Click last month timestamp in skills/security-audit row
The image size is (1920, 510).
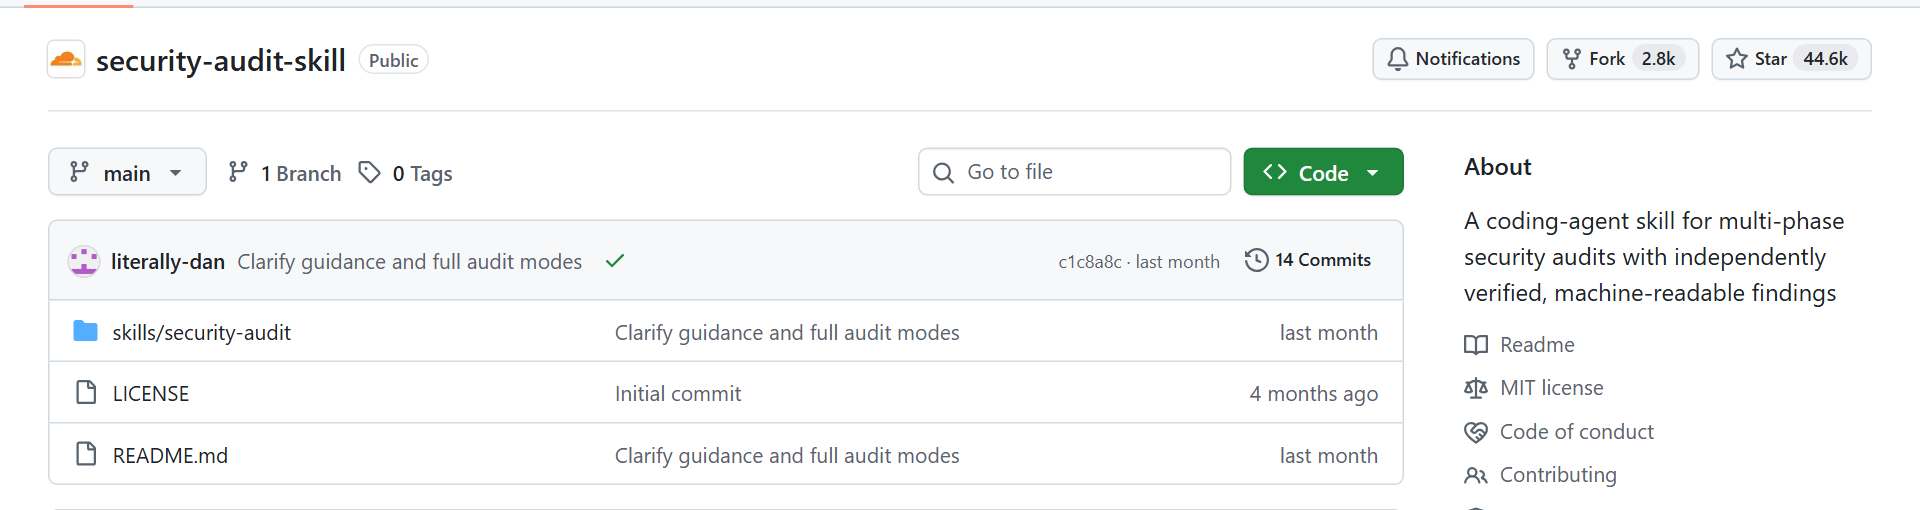(x=1329, y=332)
